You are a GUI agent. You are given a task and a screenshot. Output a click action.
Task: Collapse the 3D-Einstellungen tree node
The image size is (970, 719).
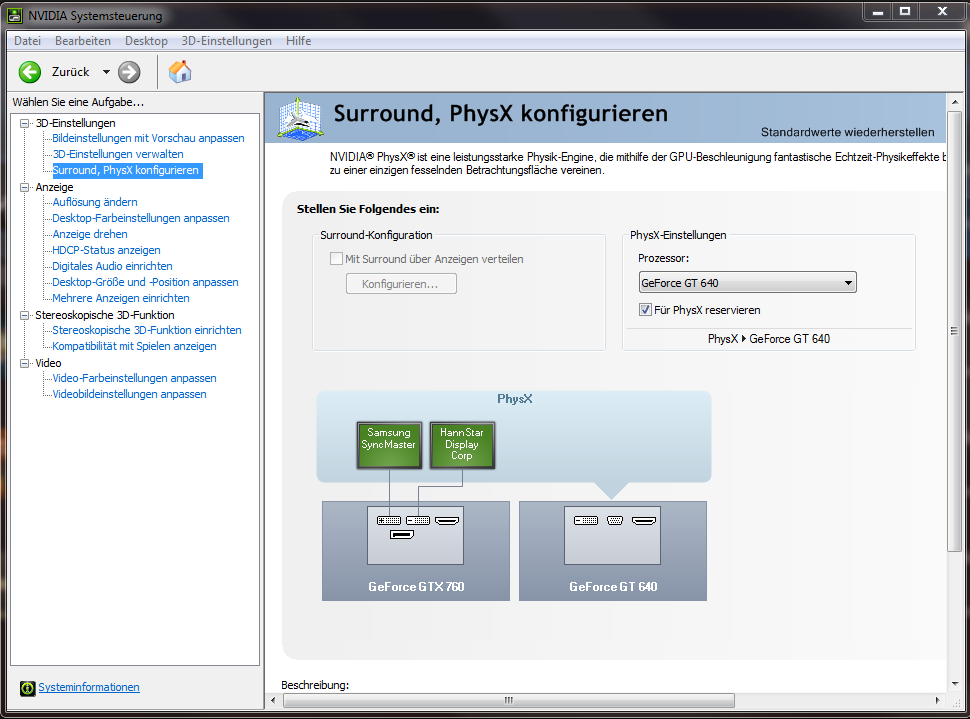(x=25, y=123)
